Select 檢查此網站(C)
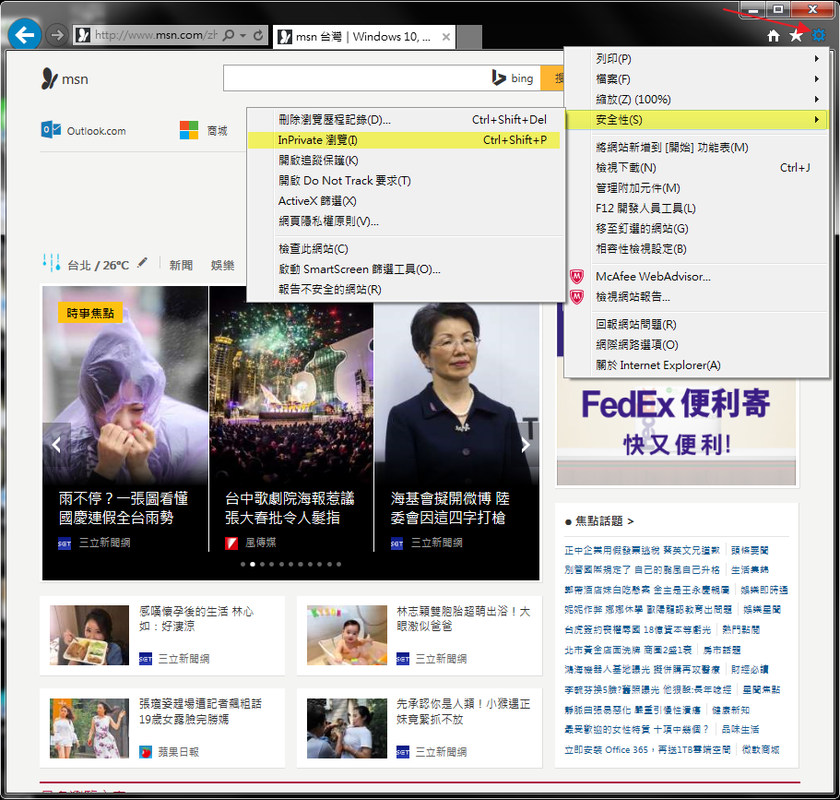Image resolution: width=840 pixels, height=800 pixels. 405,249
